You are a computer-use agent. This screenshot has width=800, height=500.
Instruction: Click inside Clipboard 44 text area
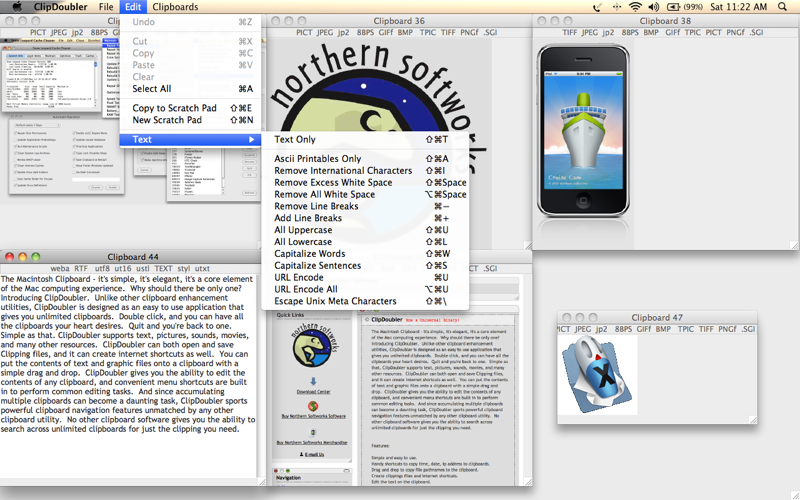point(128,378)
